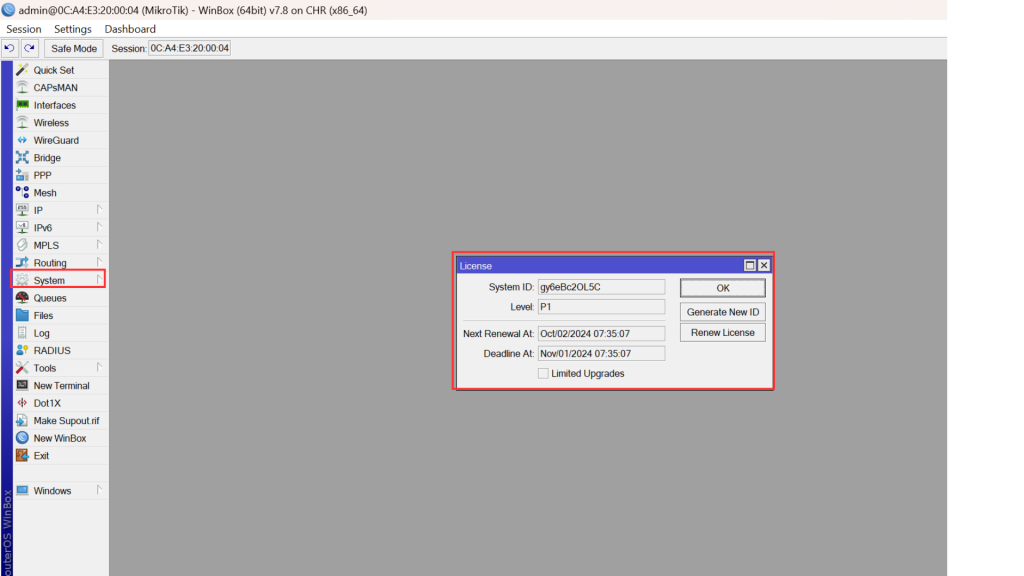Click the RADIUS icon in sidebar
The height and width of the screenshot is (576, 1024).
tap(22, 350)
